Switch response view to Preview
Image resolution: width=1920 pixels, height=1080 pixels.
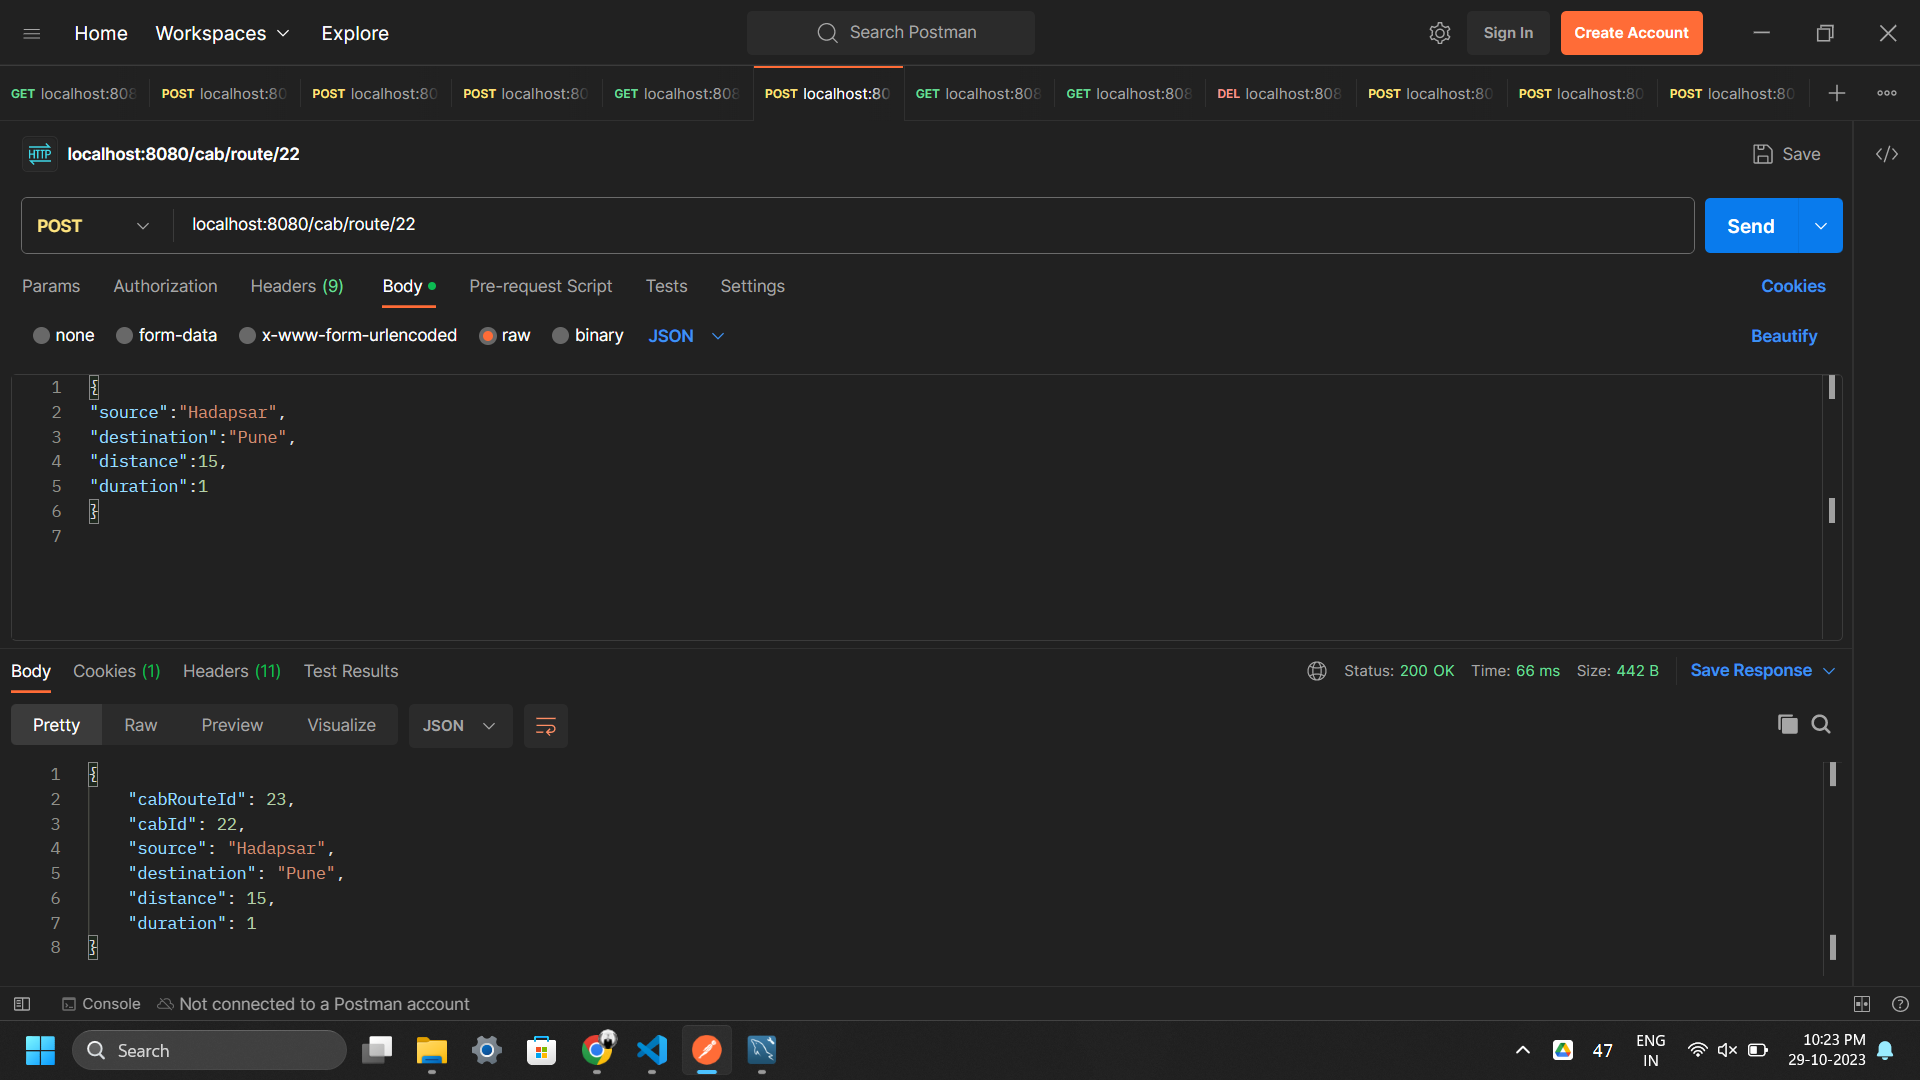pyautogui.click(x=232, y=726)
